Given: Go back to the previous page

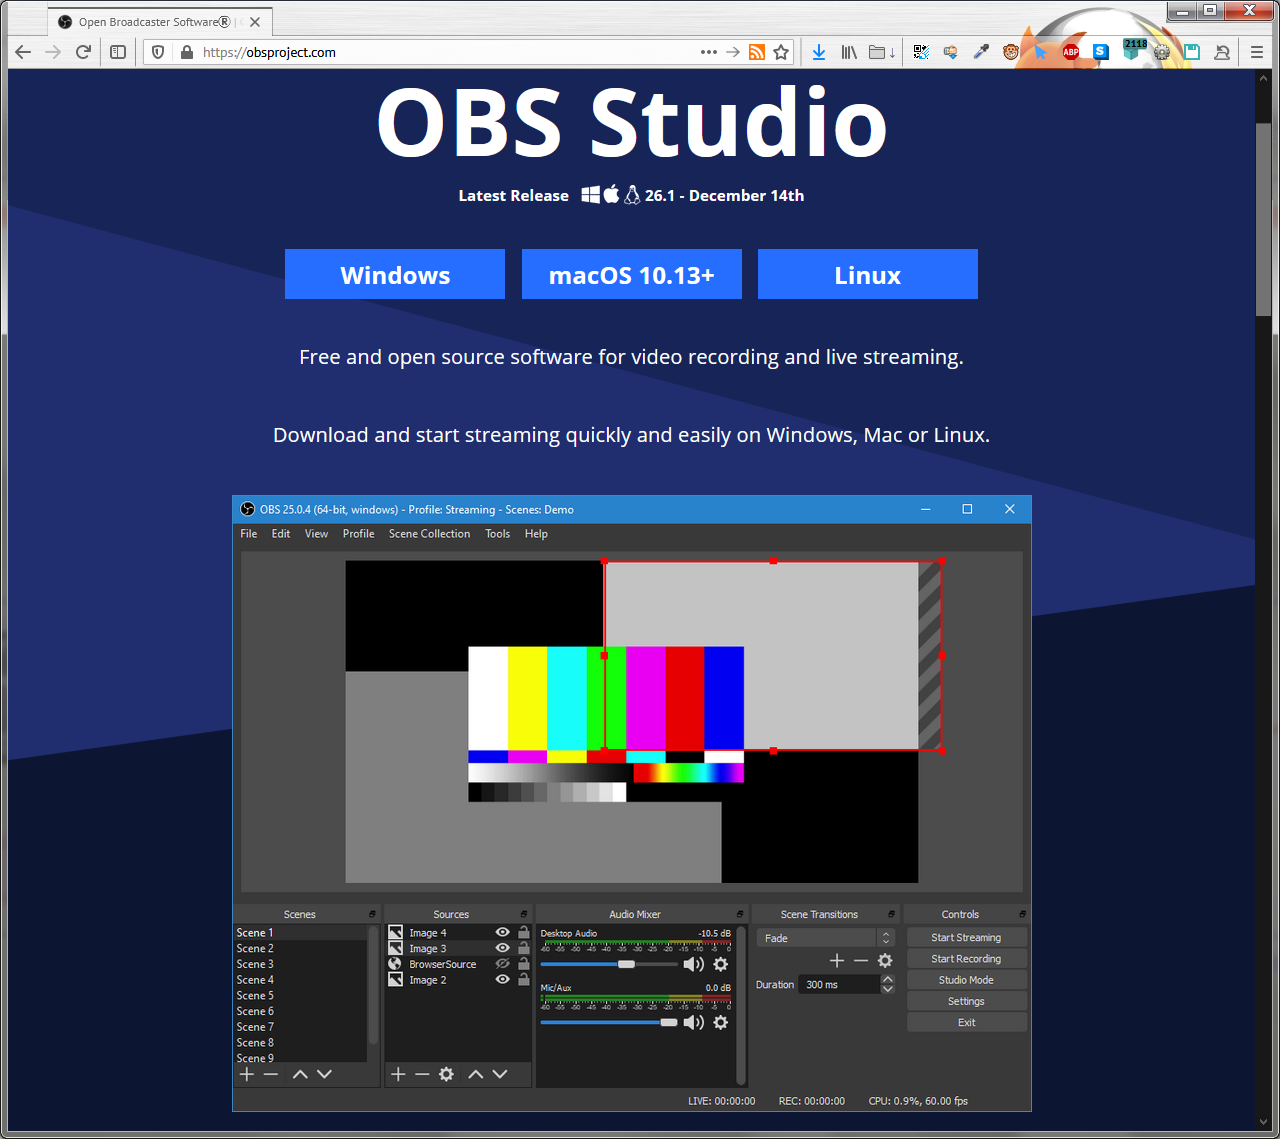Looking at the screenshot, I should point(23,52).
